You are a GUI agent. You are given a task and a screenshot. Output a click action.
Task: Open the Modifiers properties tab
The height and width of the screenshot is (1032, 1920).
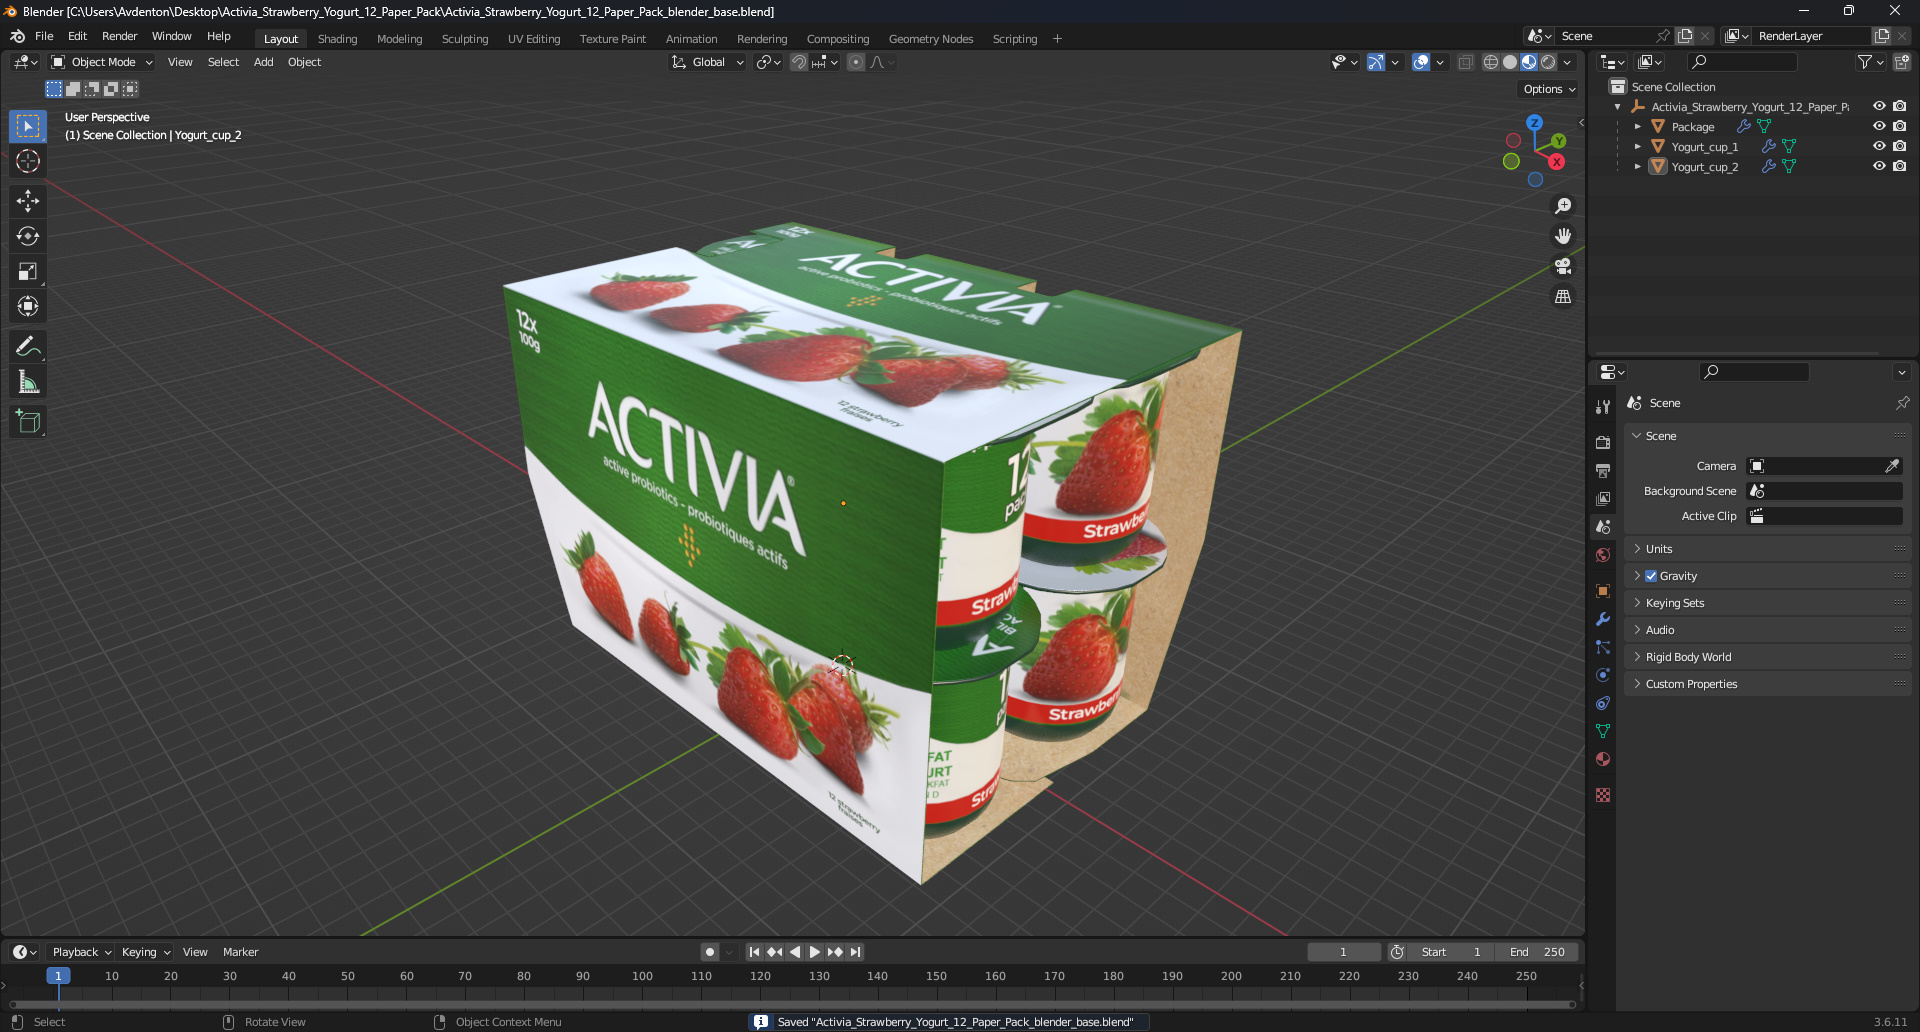pyautogui.click(x=1603, y=619)
